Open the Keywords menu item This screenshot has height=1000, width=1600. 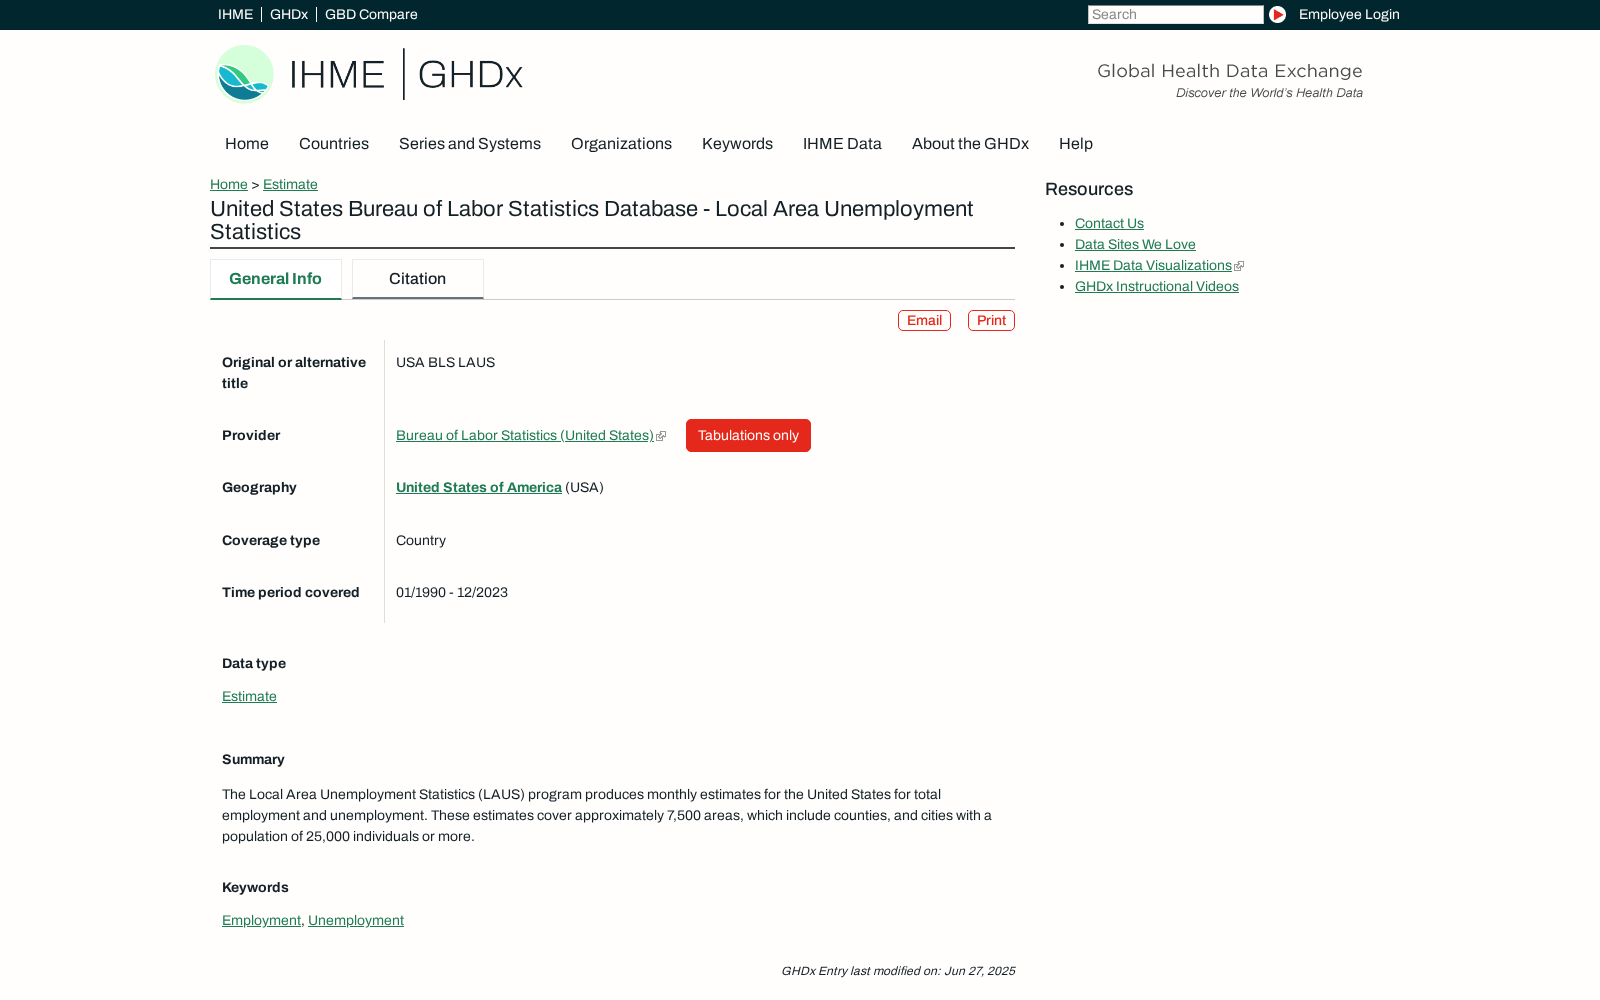click(737, 144)
